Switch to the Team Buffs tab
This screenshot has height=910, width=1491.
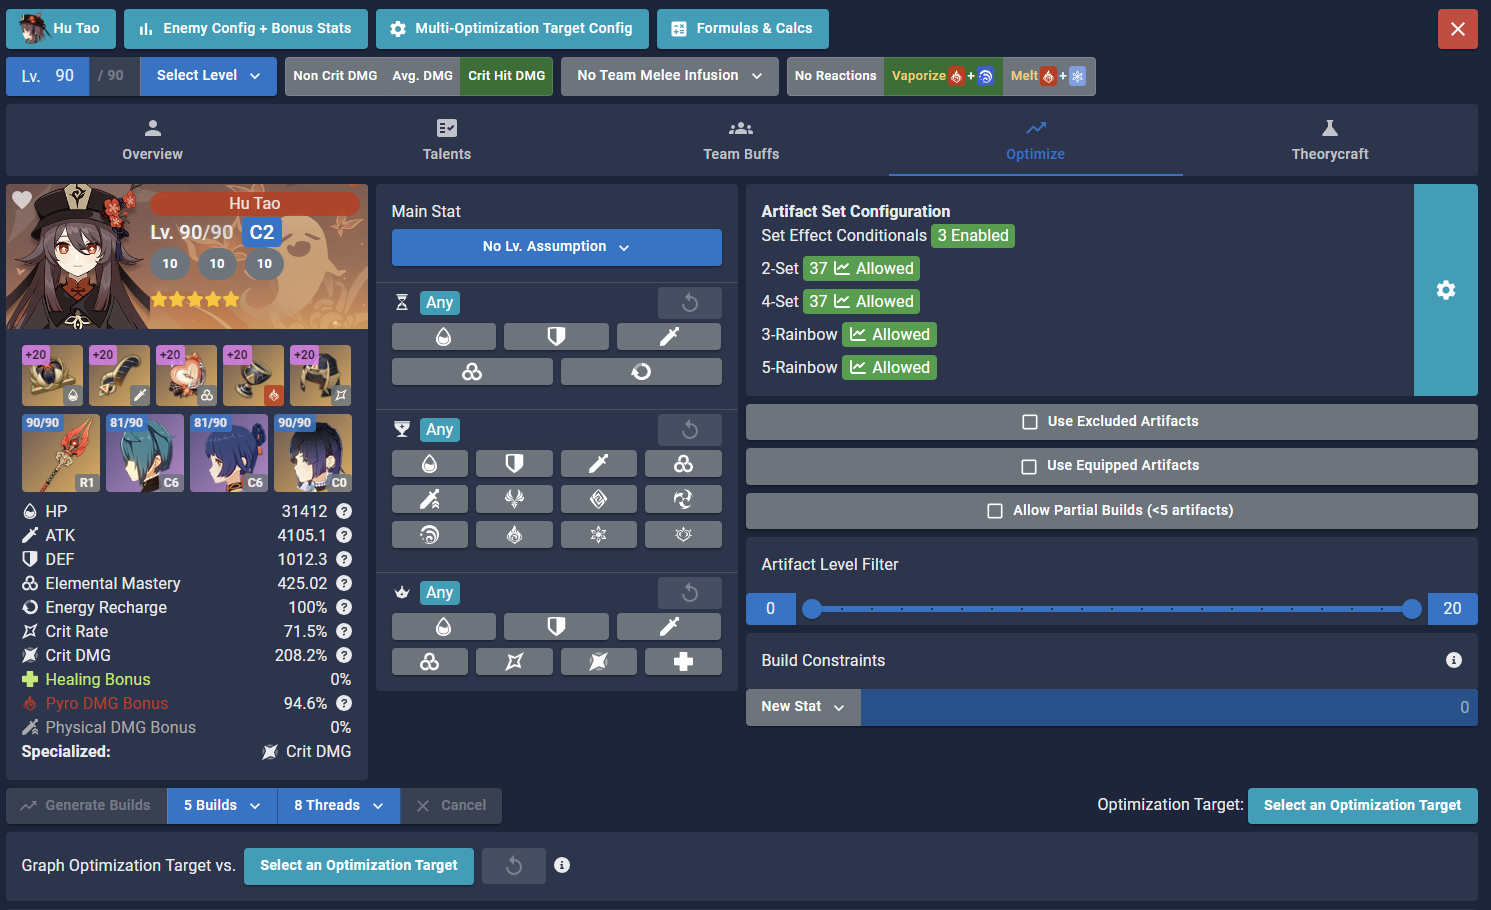click(740, 140)
